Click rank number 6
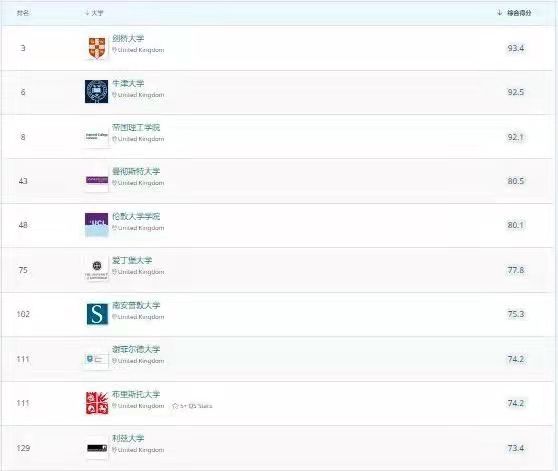This screenshot has height=471, width=558. pyautogui.click(x=23, y=92)
